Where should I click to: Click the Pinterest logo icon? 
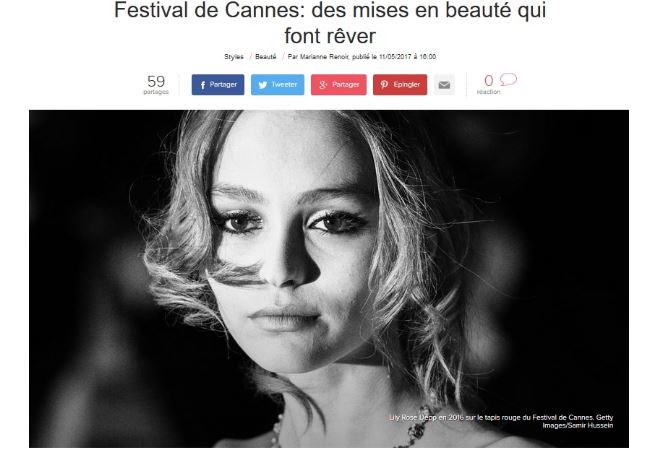384,85
